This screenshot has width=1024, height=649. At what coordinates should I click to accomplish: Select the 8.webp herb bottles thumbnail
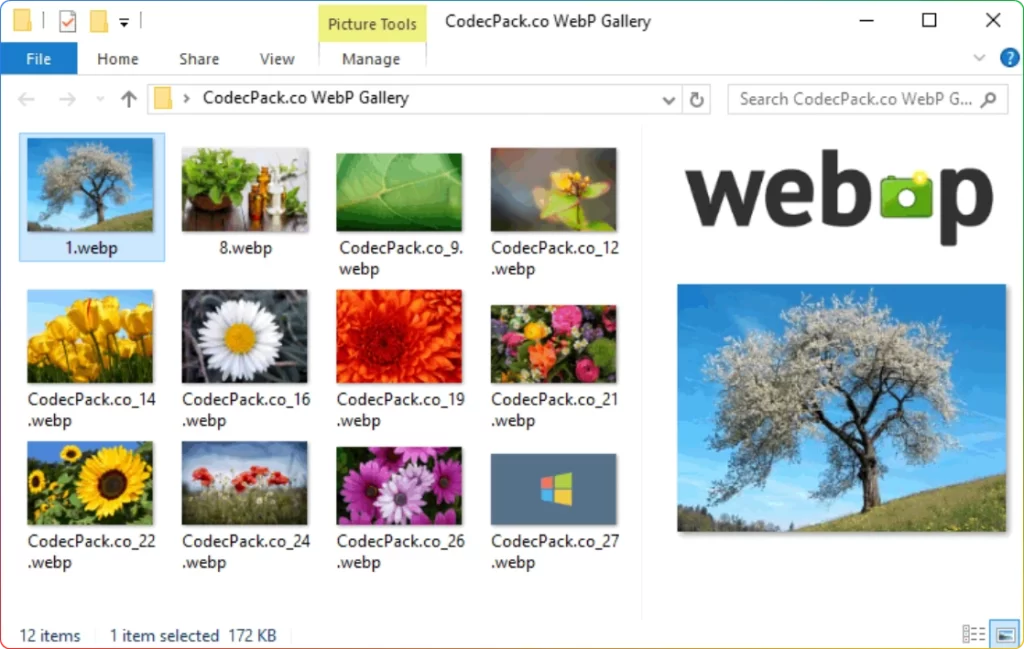click(x=245, y=189)
